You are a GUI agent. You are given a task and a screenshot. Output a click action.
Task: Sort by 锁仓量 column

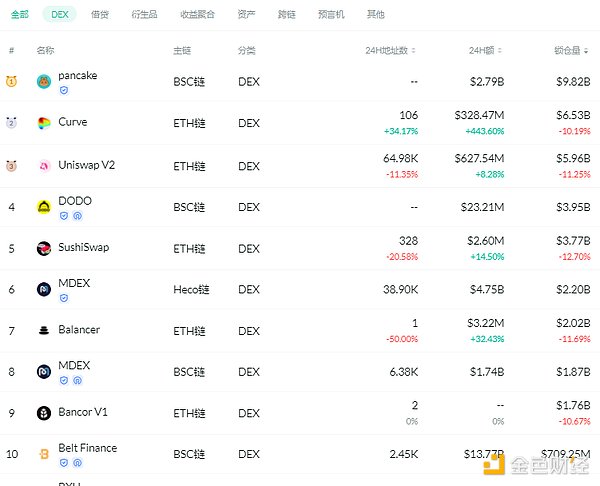[572, 50]
